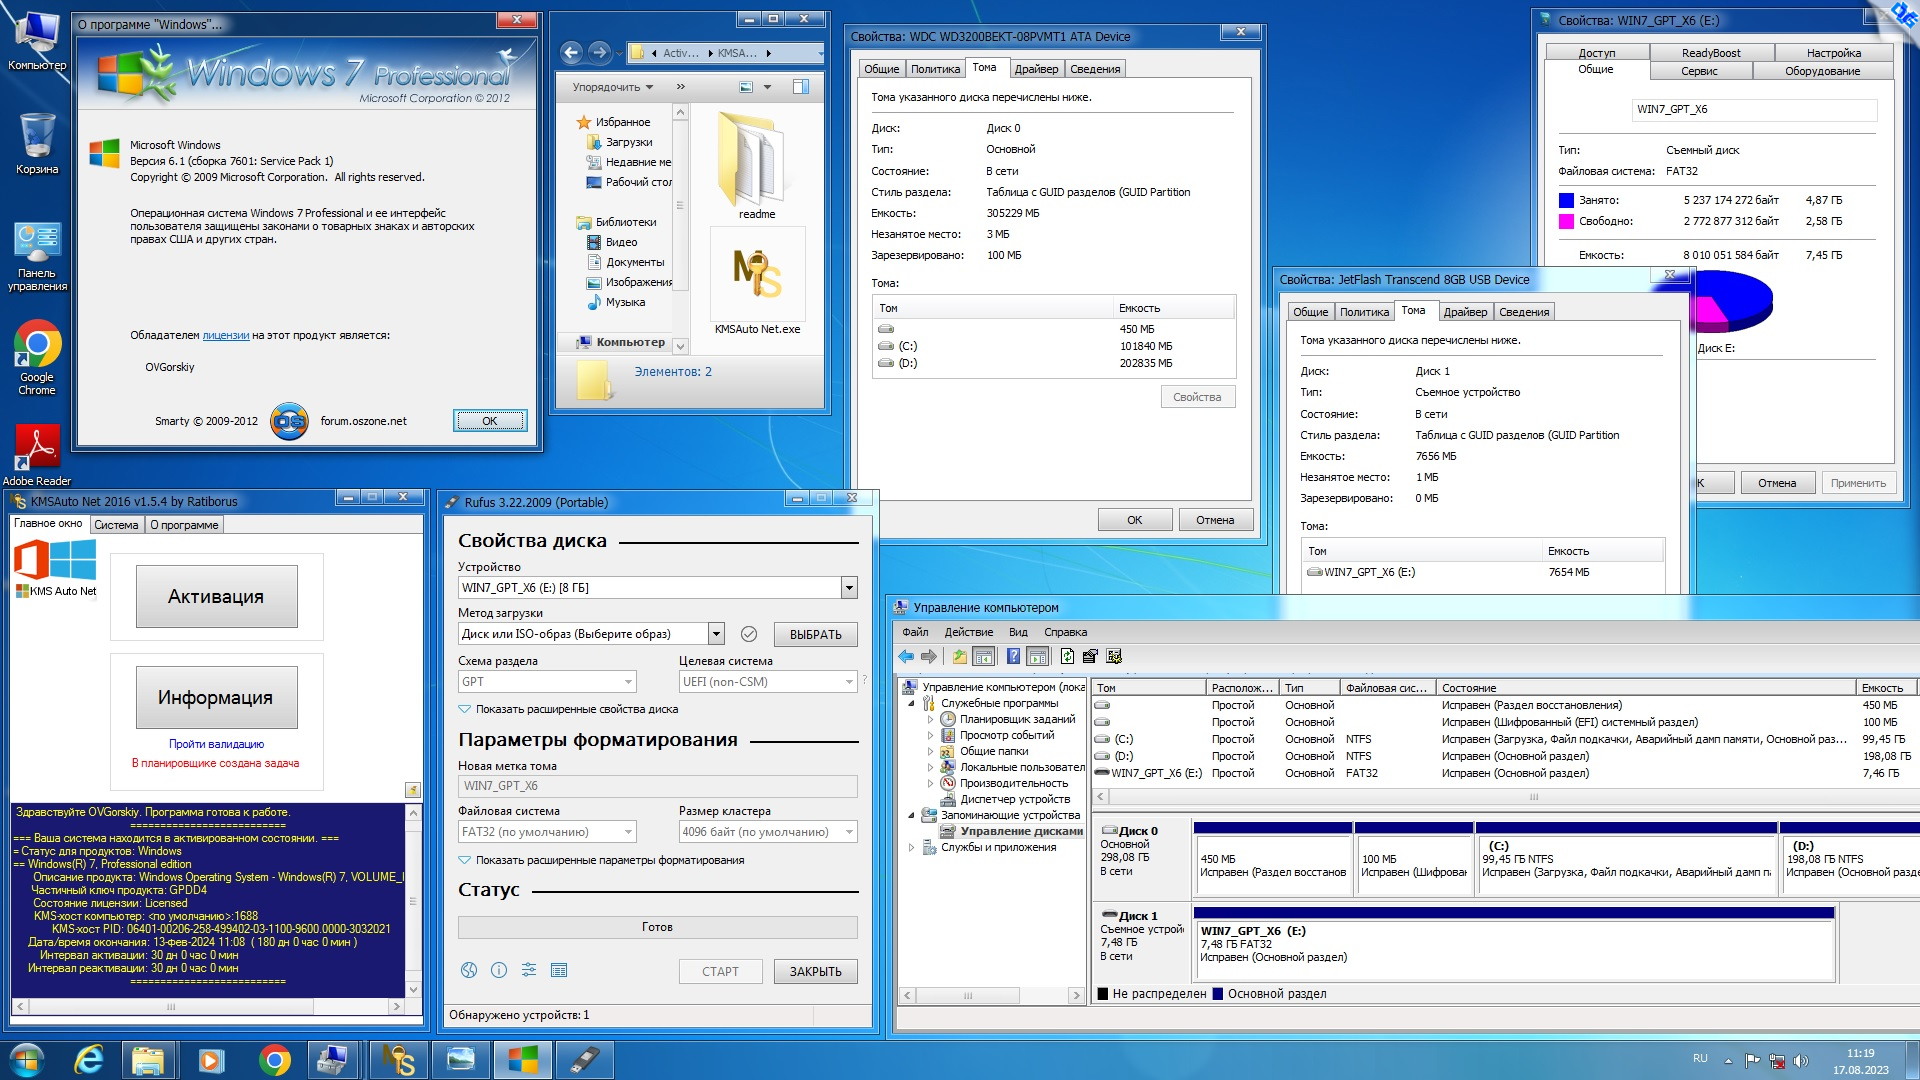Image resolution: width=1920 pixels, height=1080 pixels.
Task: Click the Активация button in KMSAuto
Action: click(216, 597)
